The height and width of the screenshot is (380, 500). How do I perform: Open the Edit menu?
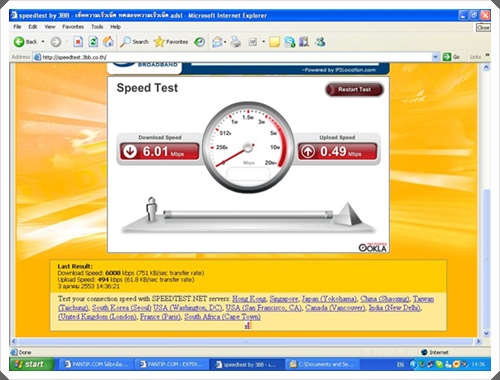pyautogui.click(x=33, y=27)
